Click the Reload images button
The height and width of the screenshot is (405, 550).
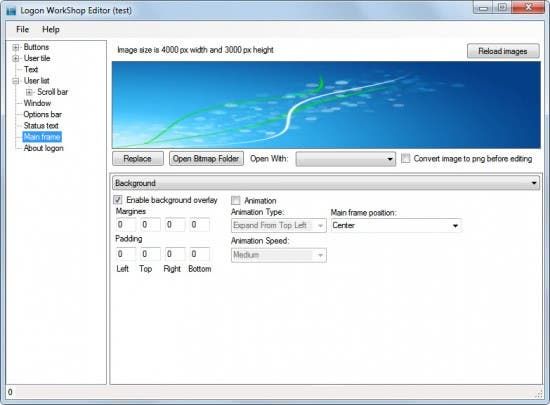click(503, 51)
